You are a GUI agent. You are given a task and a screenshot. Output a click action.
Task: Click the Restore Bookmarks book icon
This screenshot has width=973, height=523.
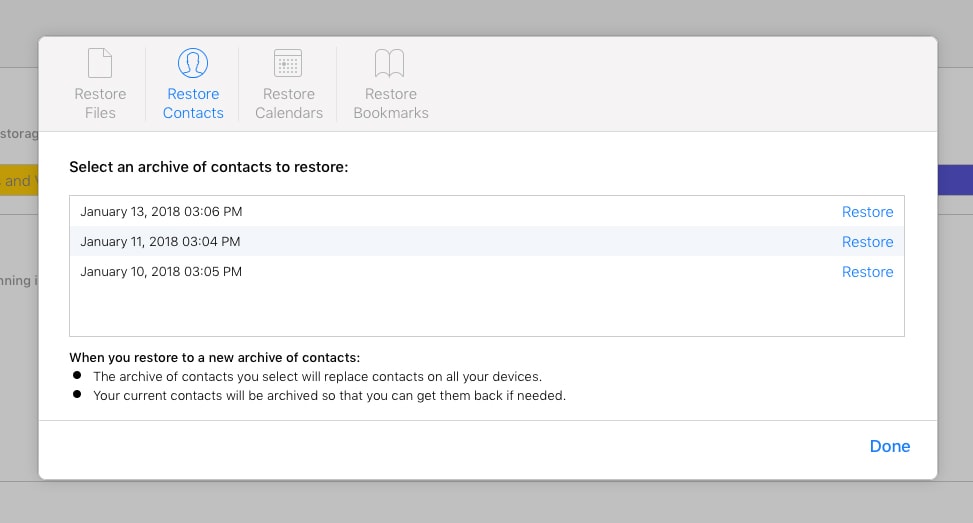(x=390, y=63)
